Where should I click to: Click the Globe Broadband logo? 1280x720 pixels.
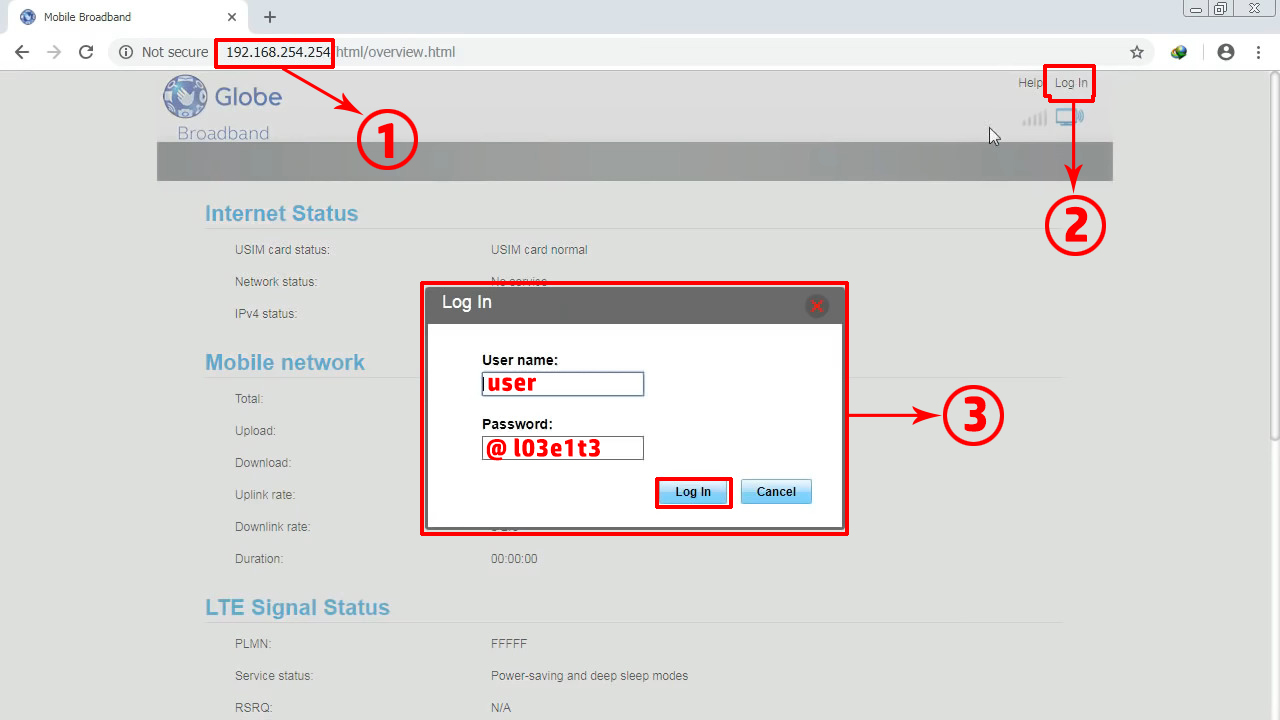coord(222,108)
